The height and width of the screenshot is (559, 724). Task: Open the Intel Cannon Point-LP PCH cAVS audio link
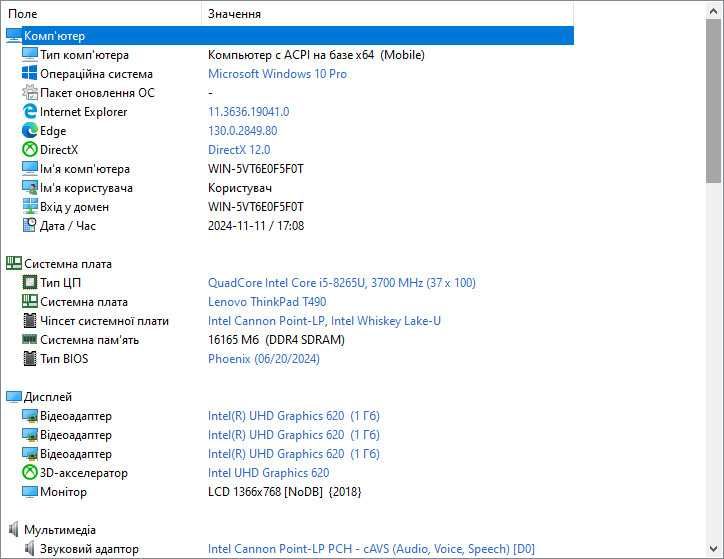(x=371, y=549)
